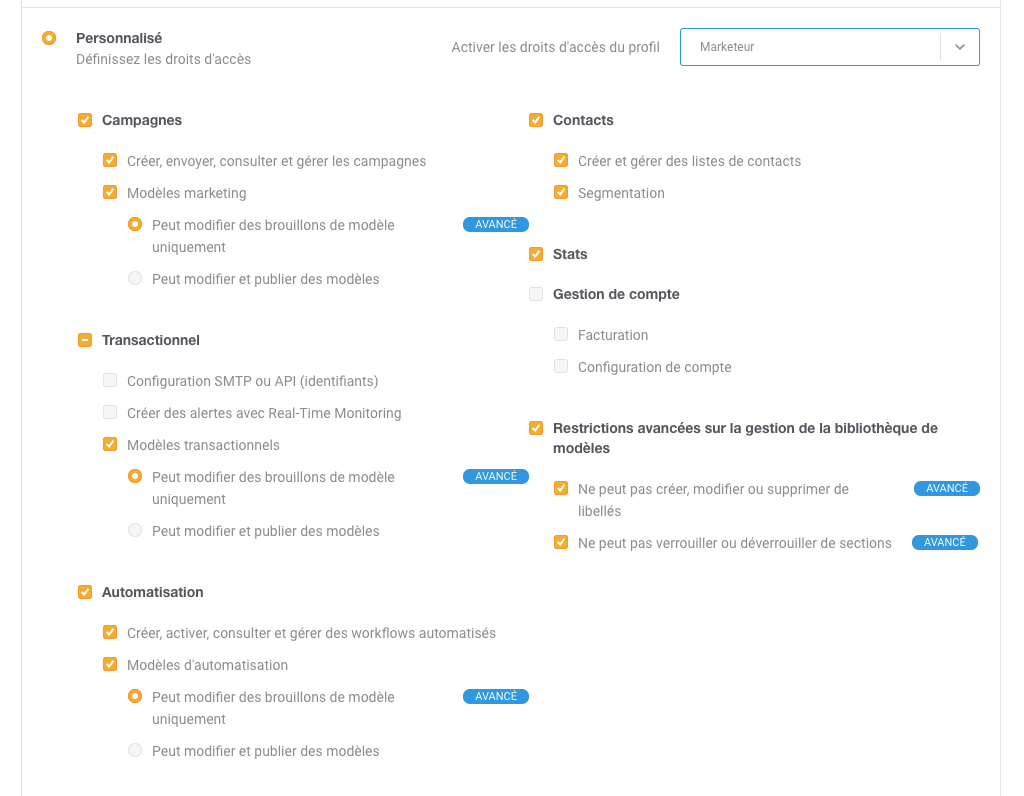The image size is (1024, 796).
Task: Toggle the Segmentation checkbox
Action: click(560, 193)
